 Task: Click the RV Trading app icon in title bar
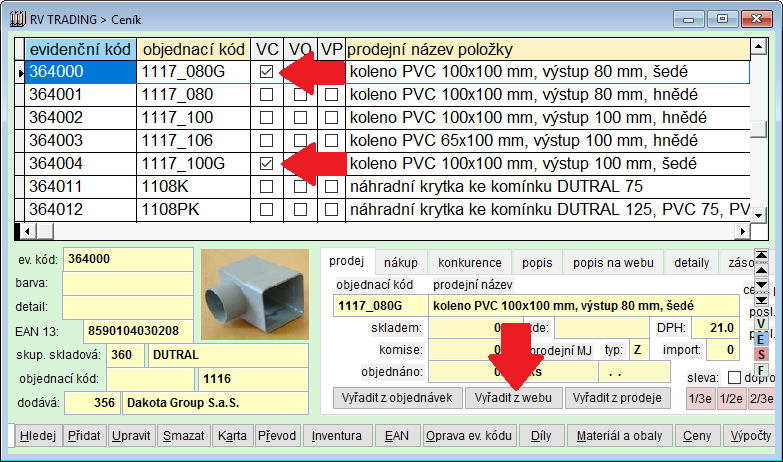point(11,17)
